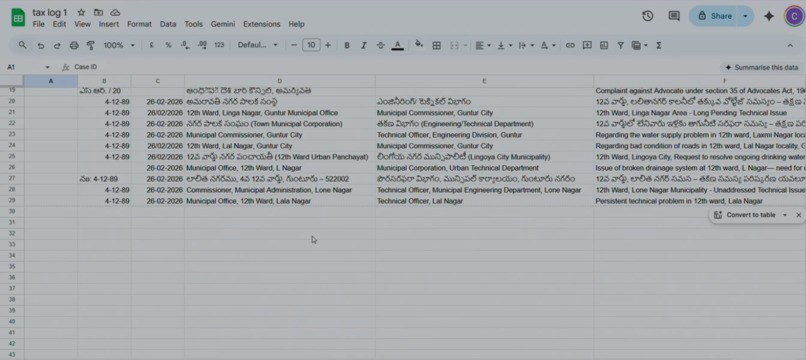
Task: Open the Share options dropdown arrow
Action: (745, 16)
